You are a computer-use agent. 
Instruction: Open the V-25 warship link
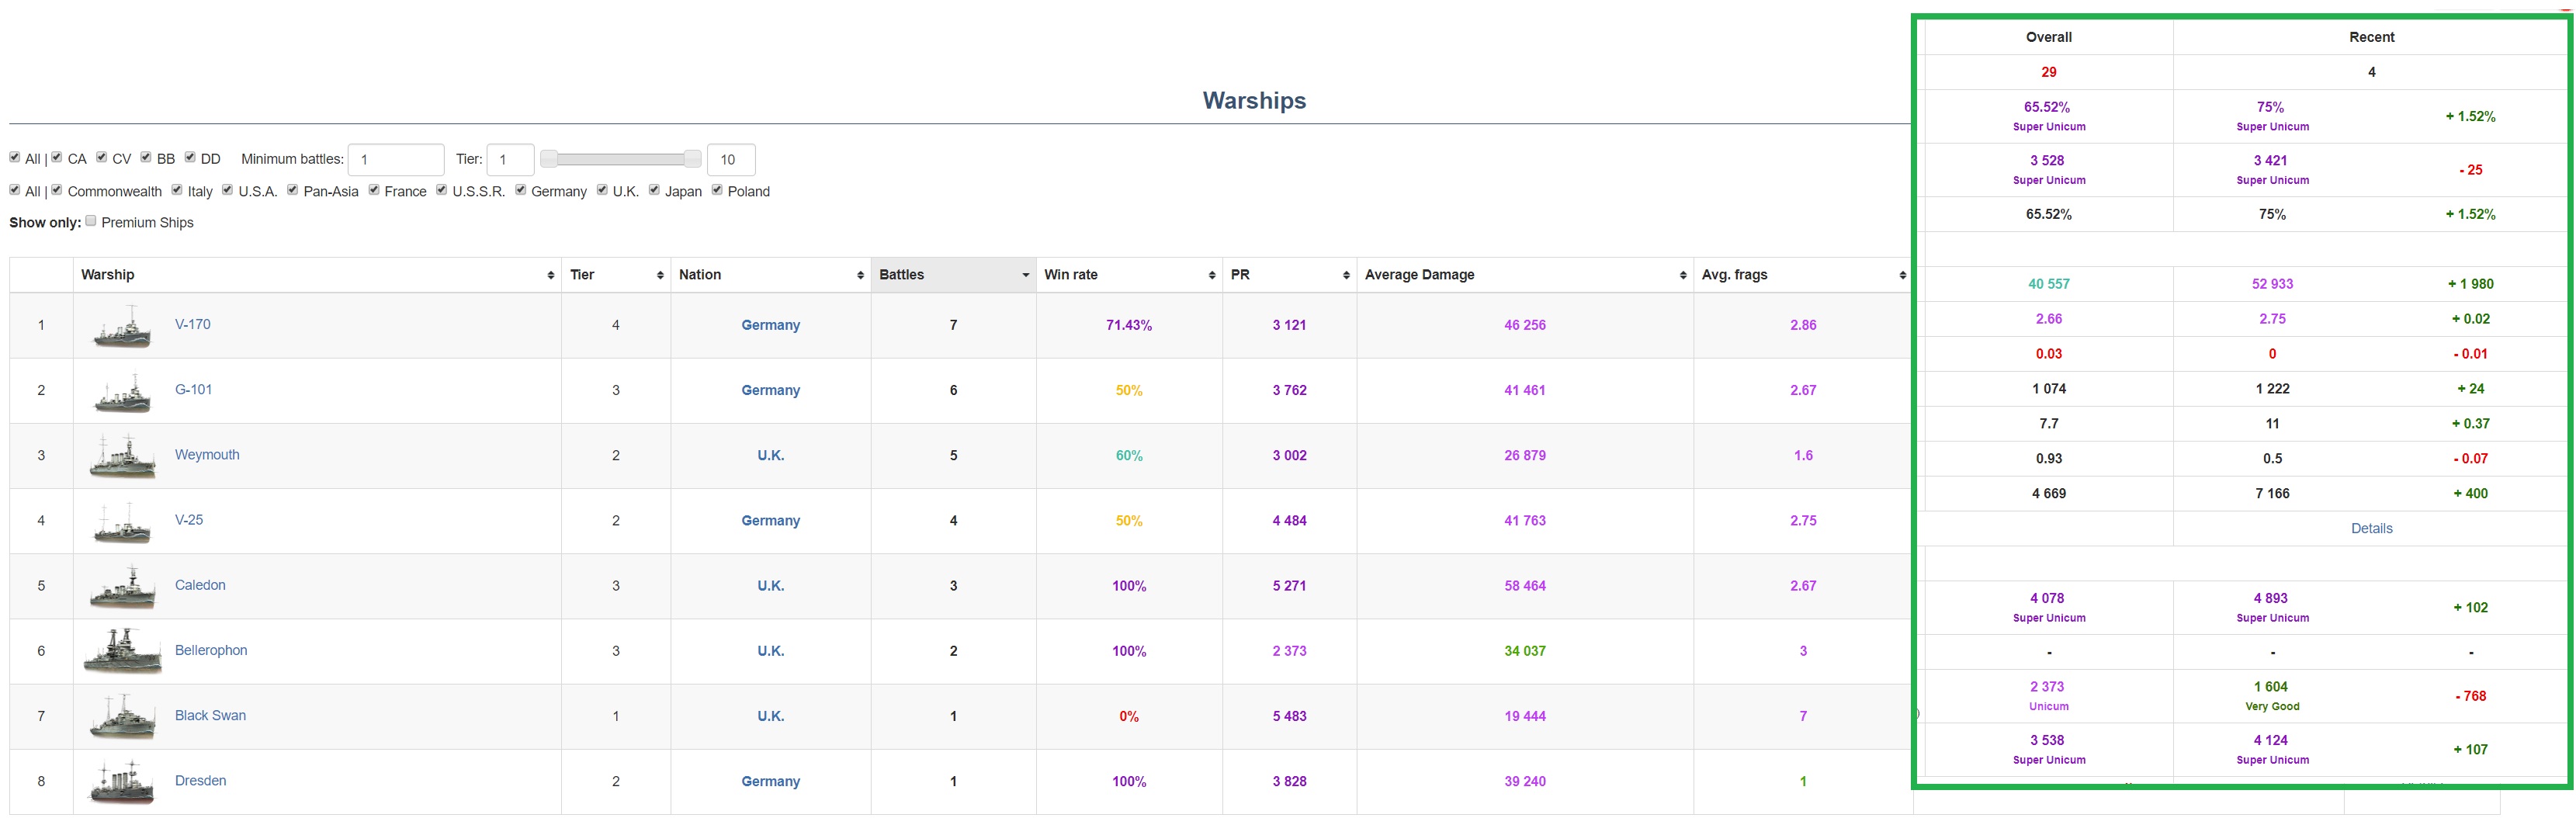click(x=189, y=520)
